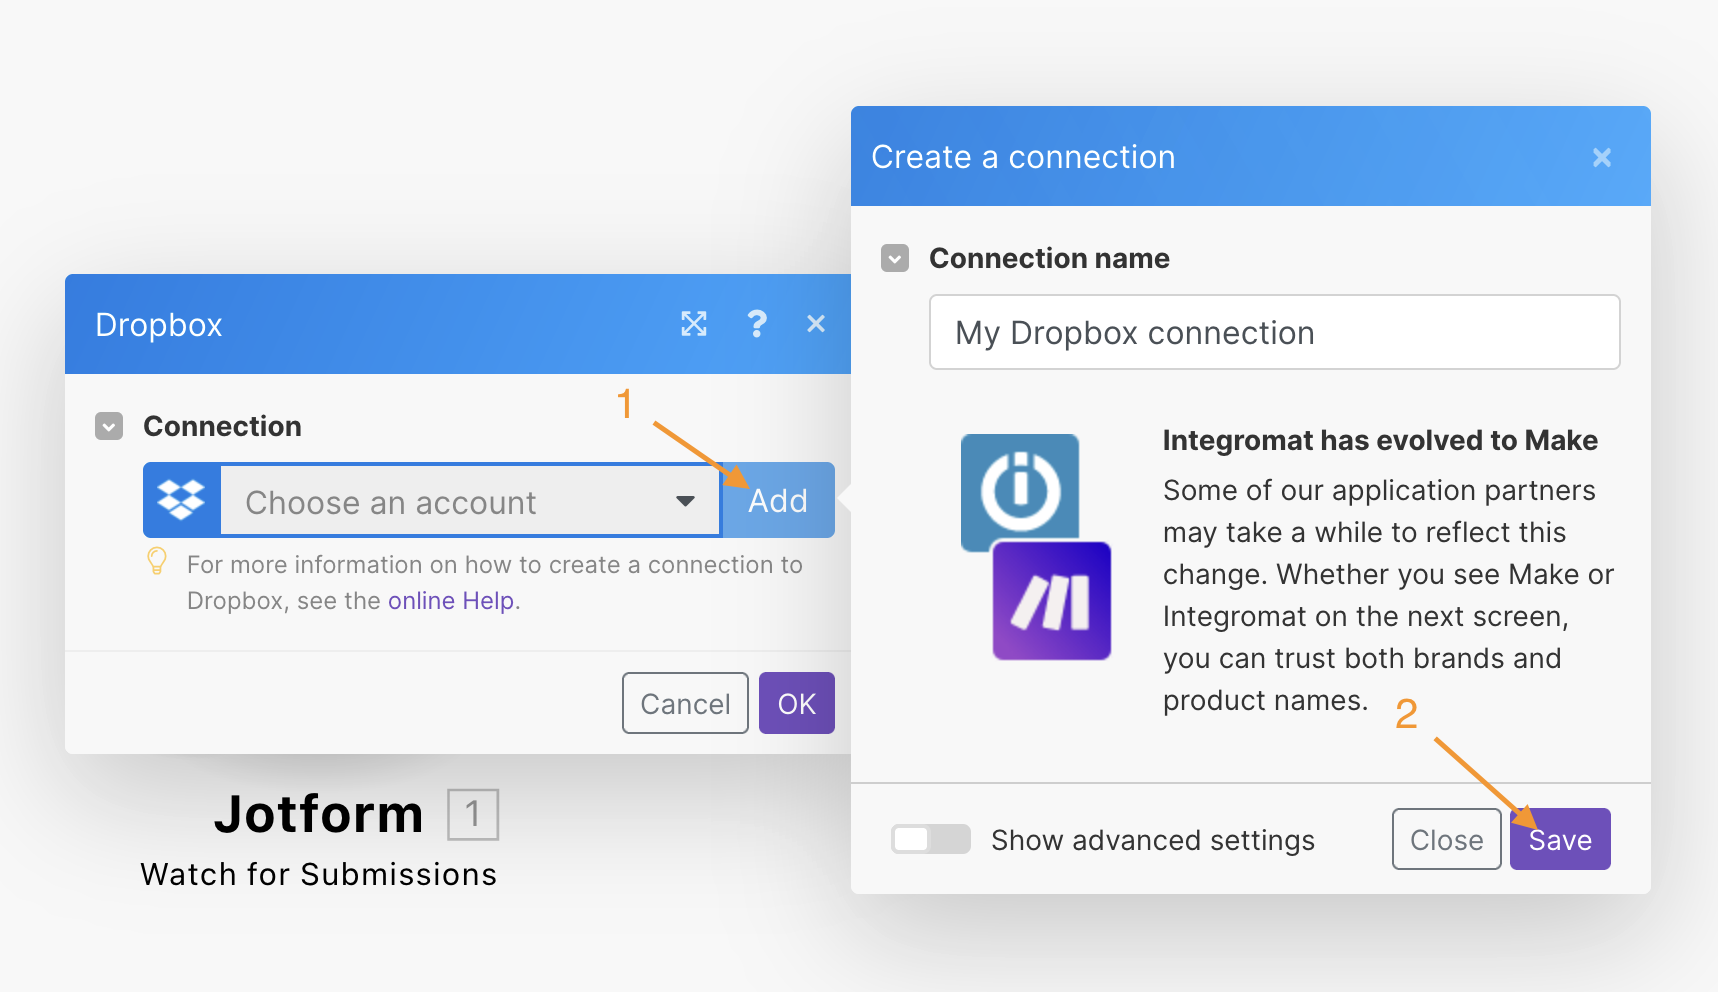Click the Make purple logo icon
This screenshot has width=1718, height=992.
coord(1051,601)
